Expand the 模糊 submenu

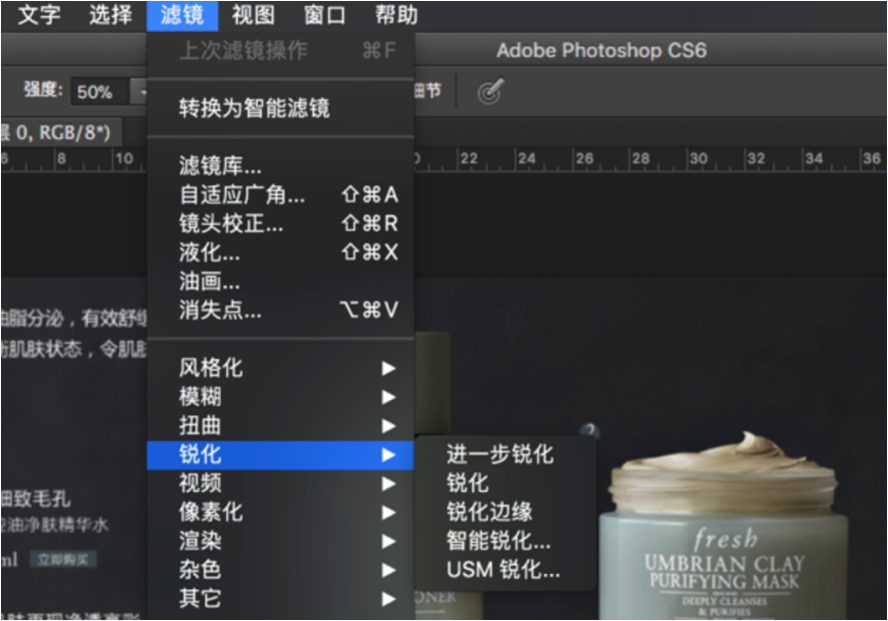point(200,397)
